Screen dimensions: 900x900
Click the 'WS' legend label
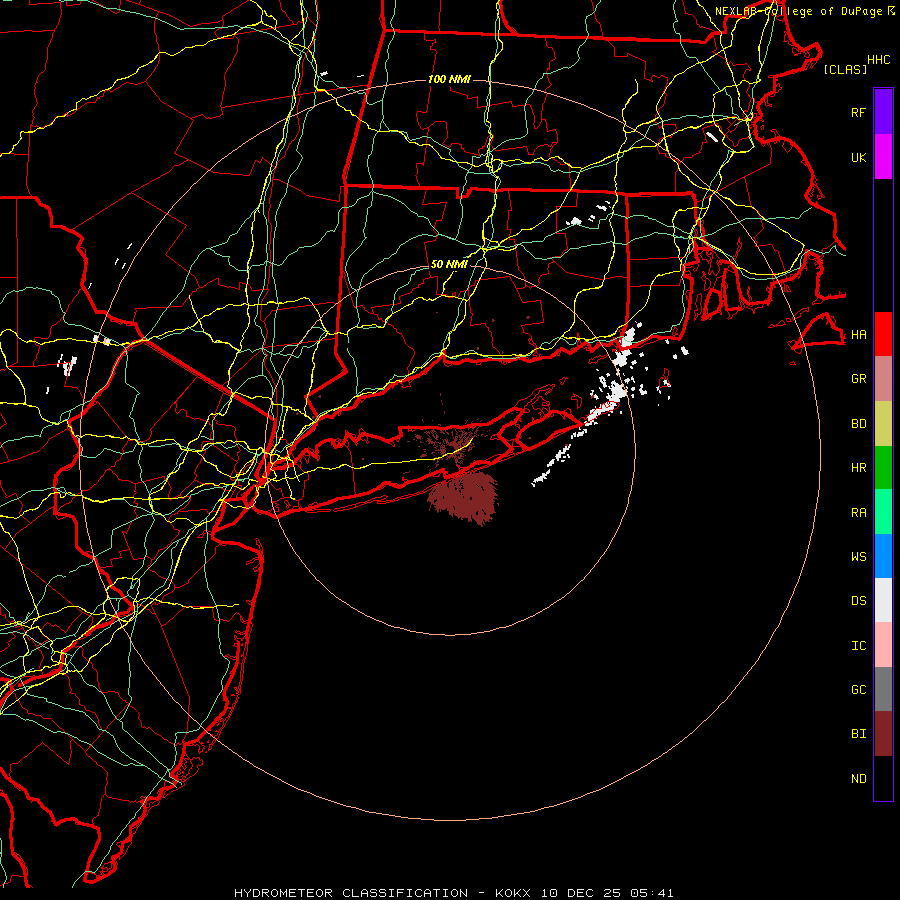[x=858, y=557]
